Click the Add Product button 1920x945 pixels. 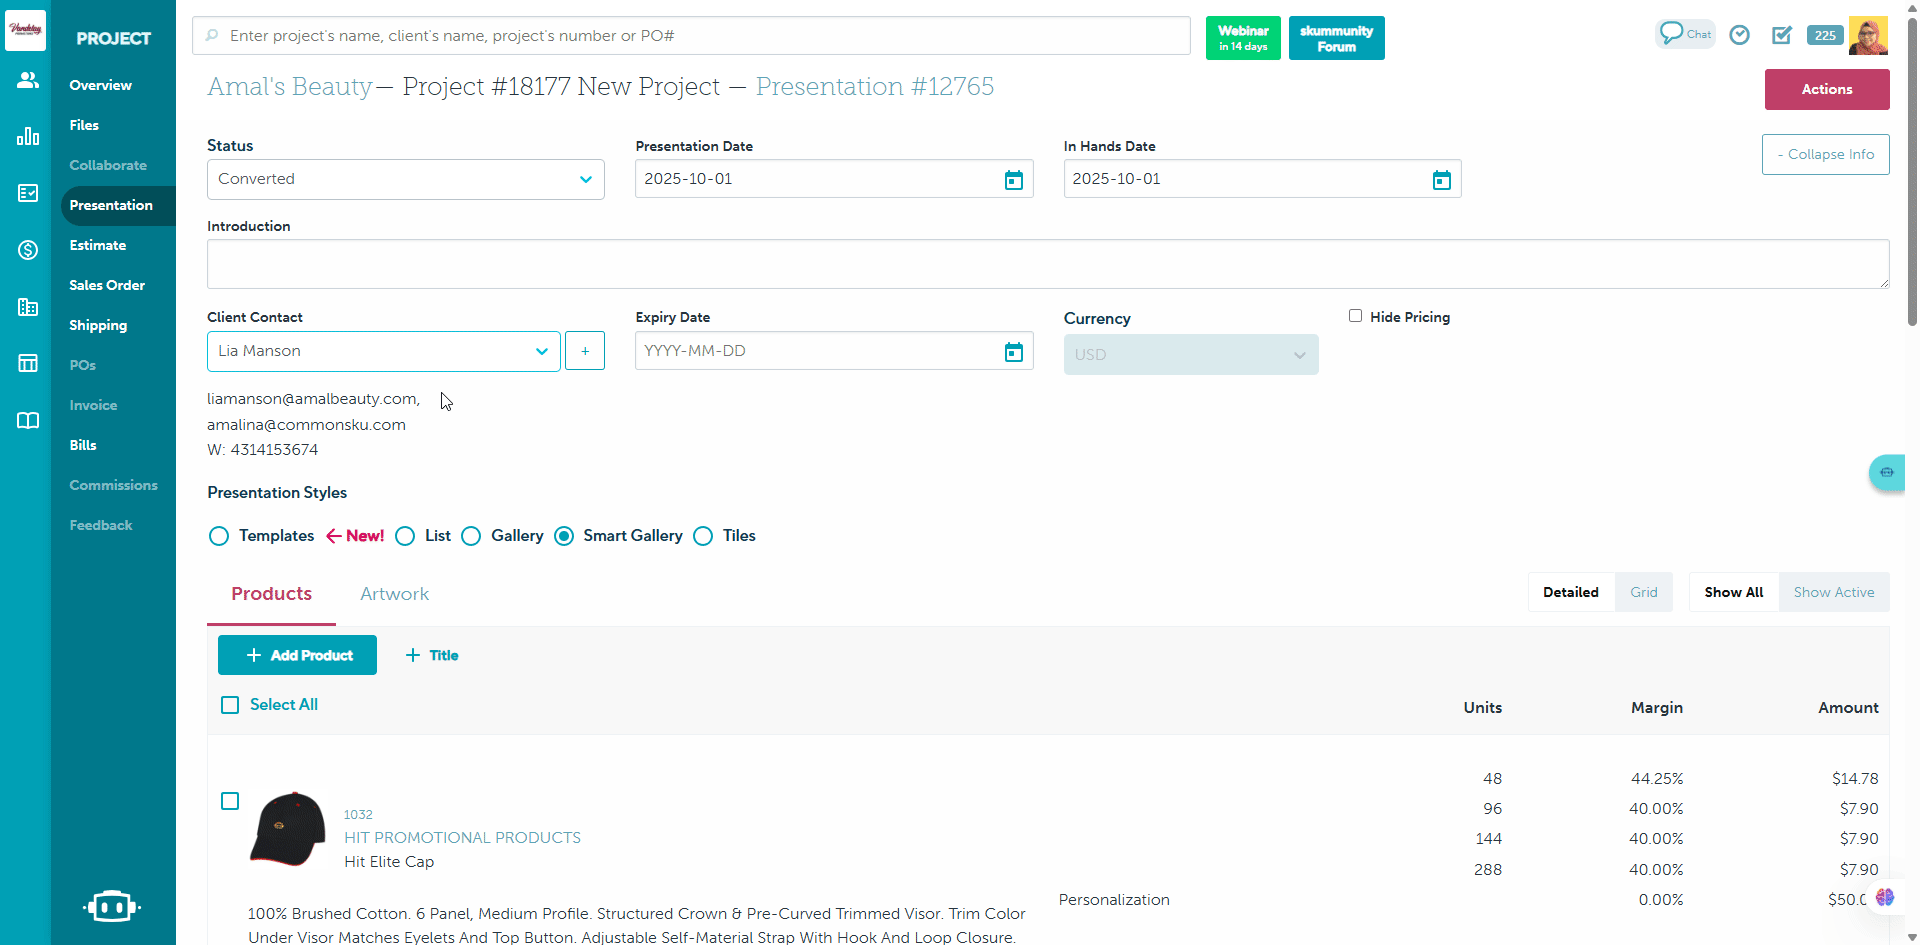point(297,655)
